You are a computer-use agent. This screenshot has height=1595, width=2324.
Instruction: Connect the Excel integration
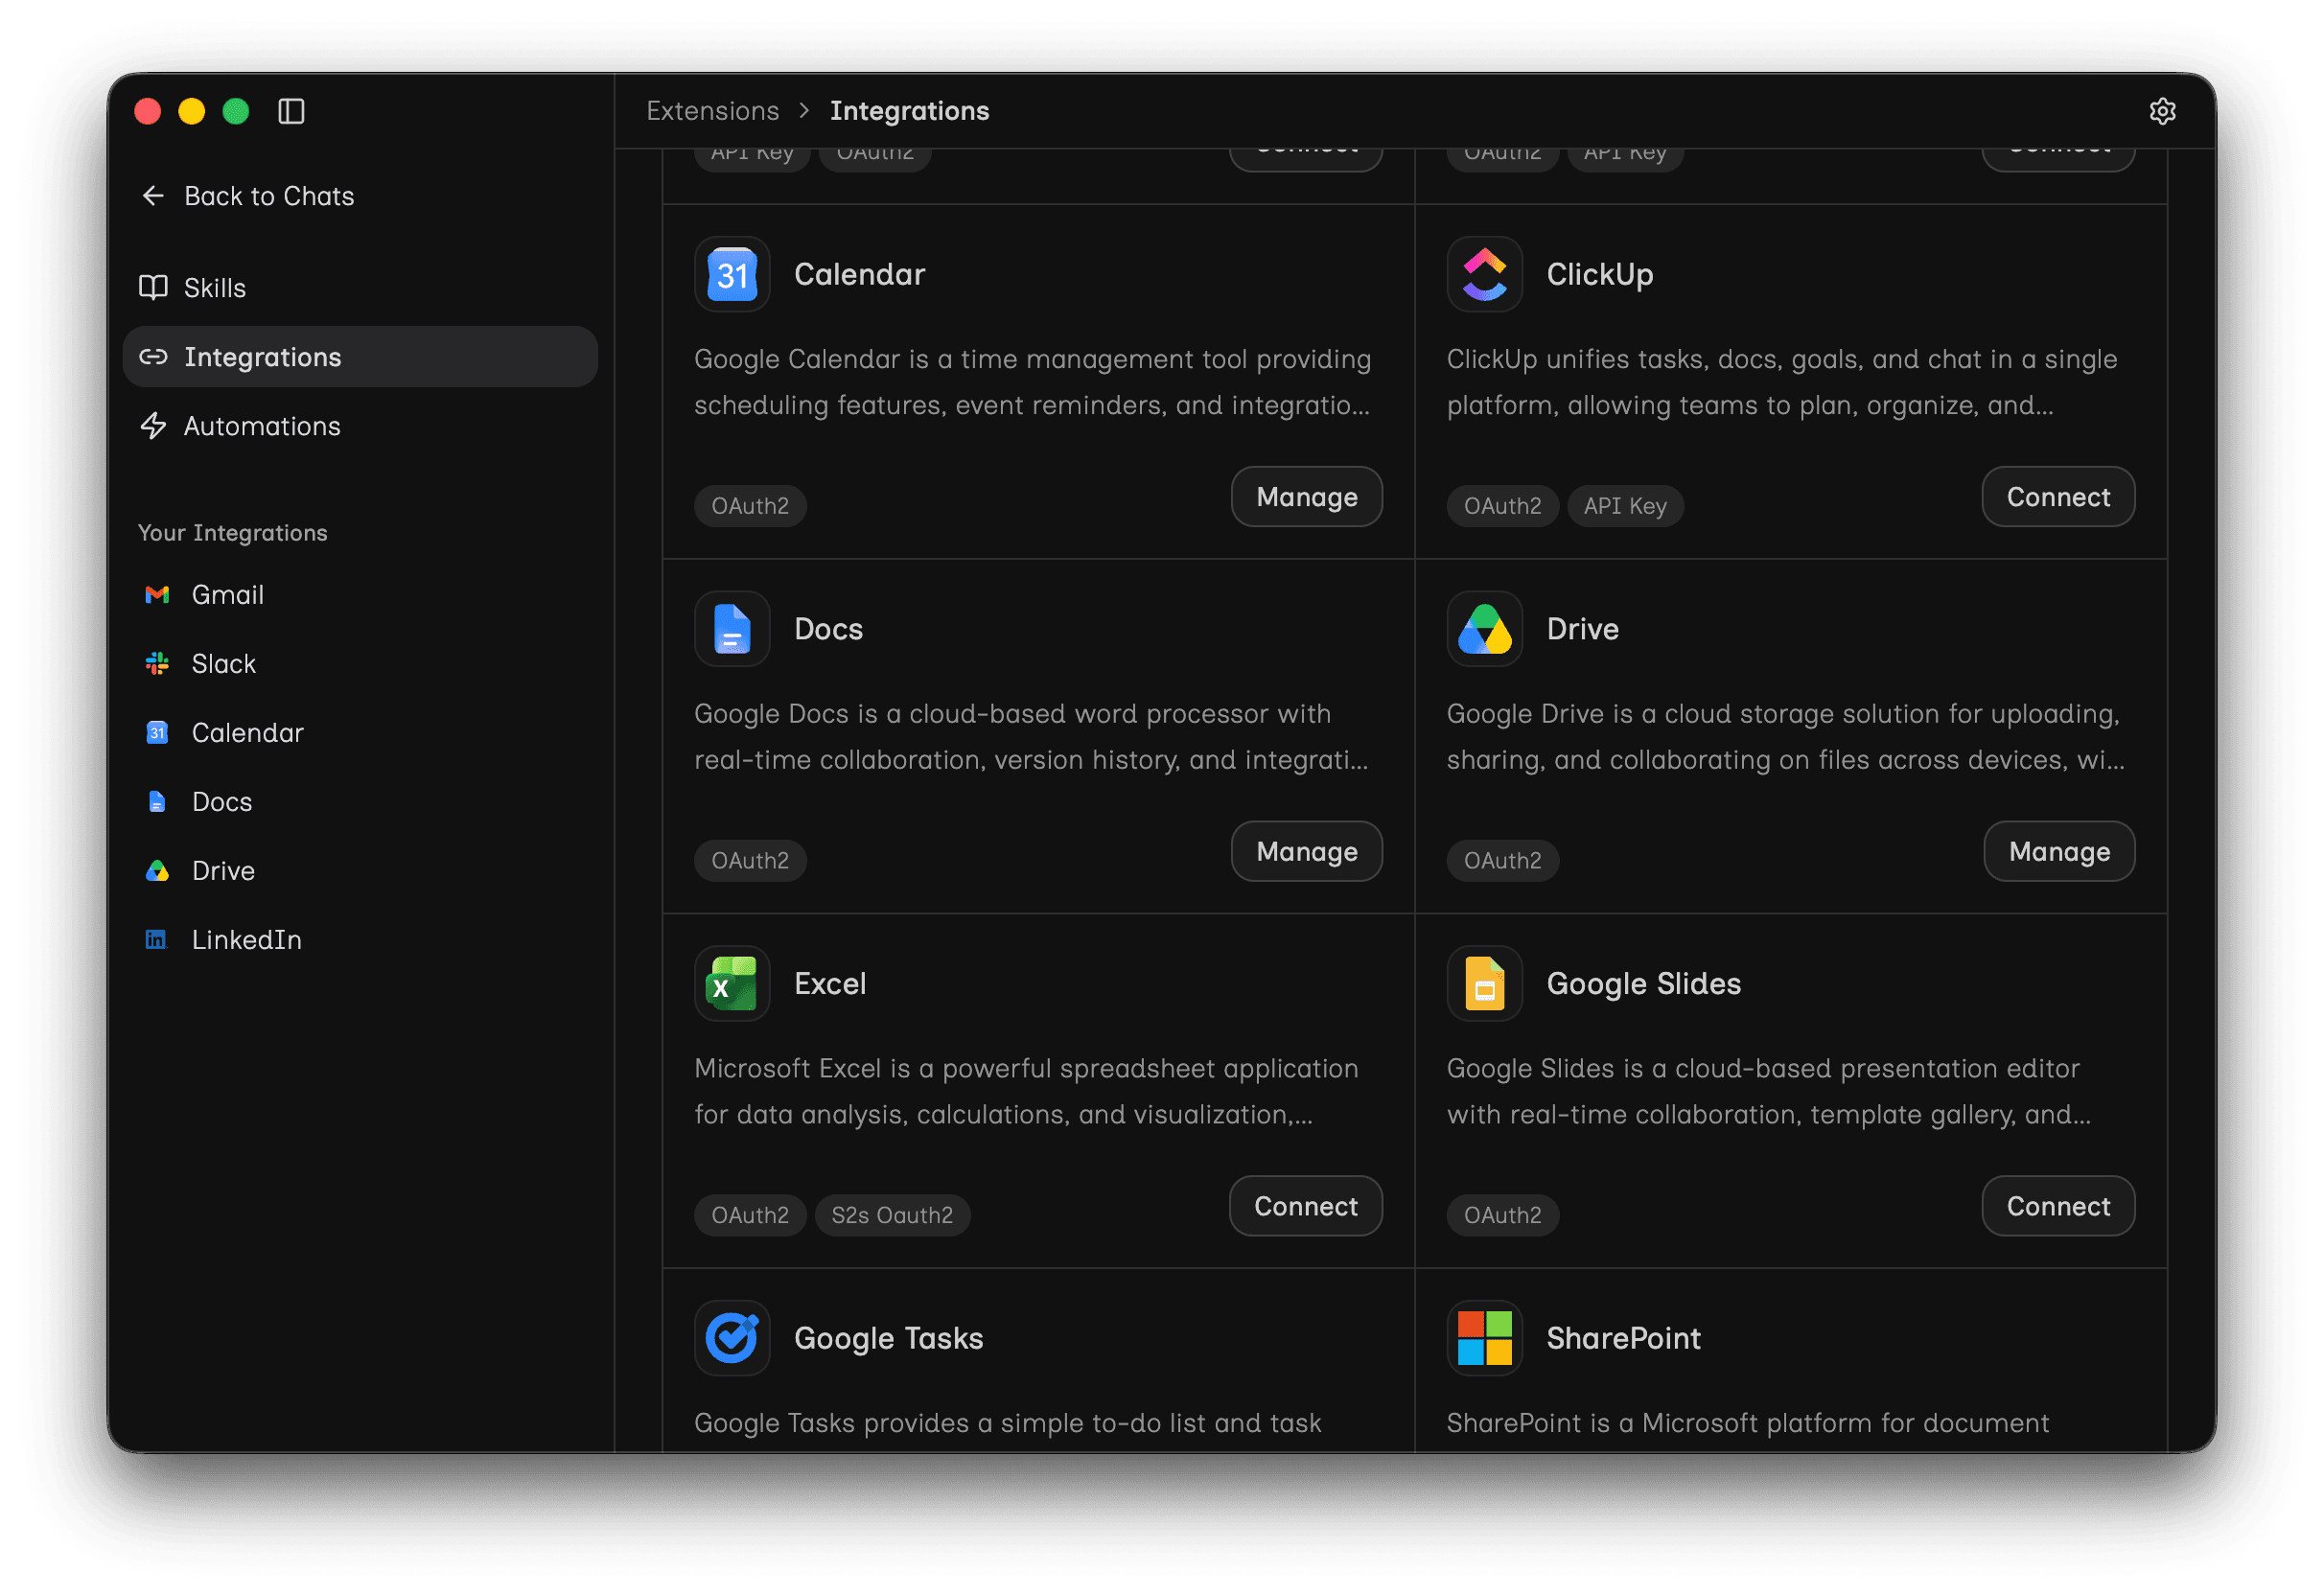coord(1305,1207)
